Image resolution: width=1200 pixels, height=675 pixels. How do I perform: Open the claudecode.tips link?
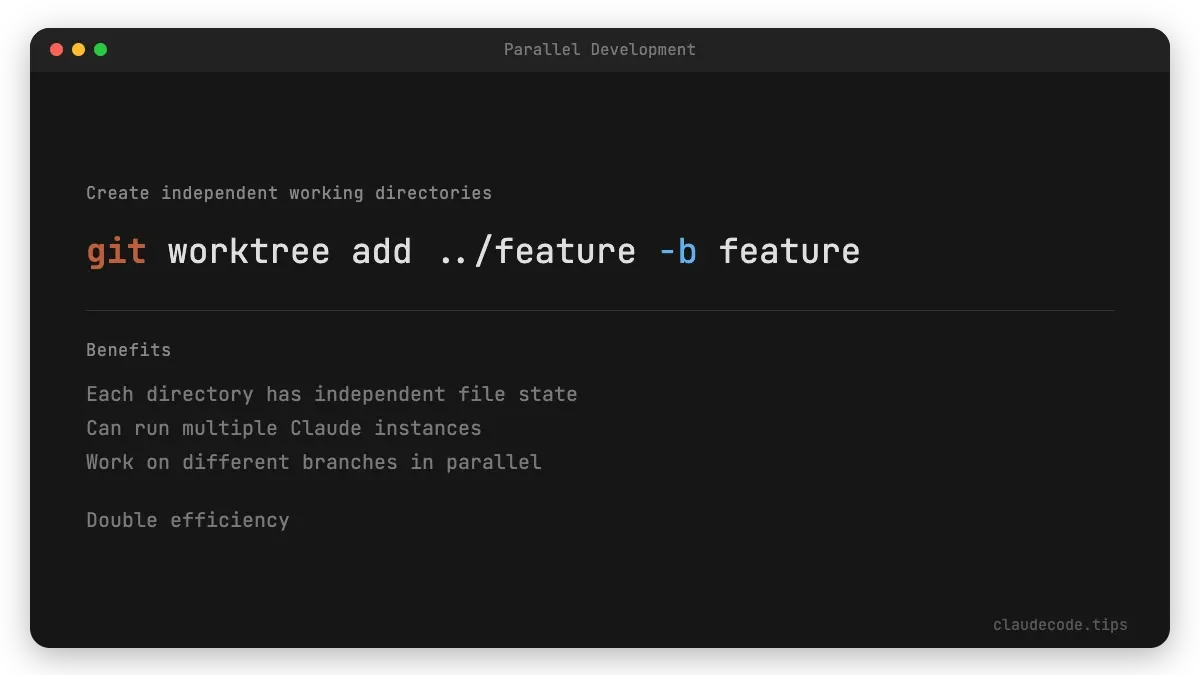click(x=1060, y=624)
